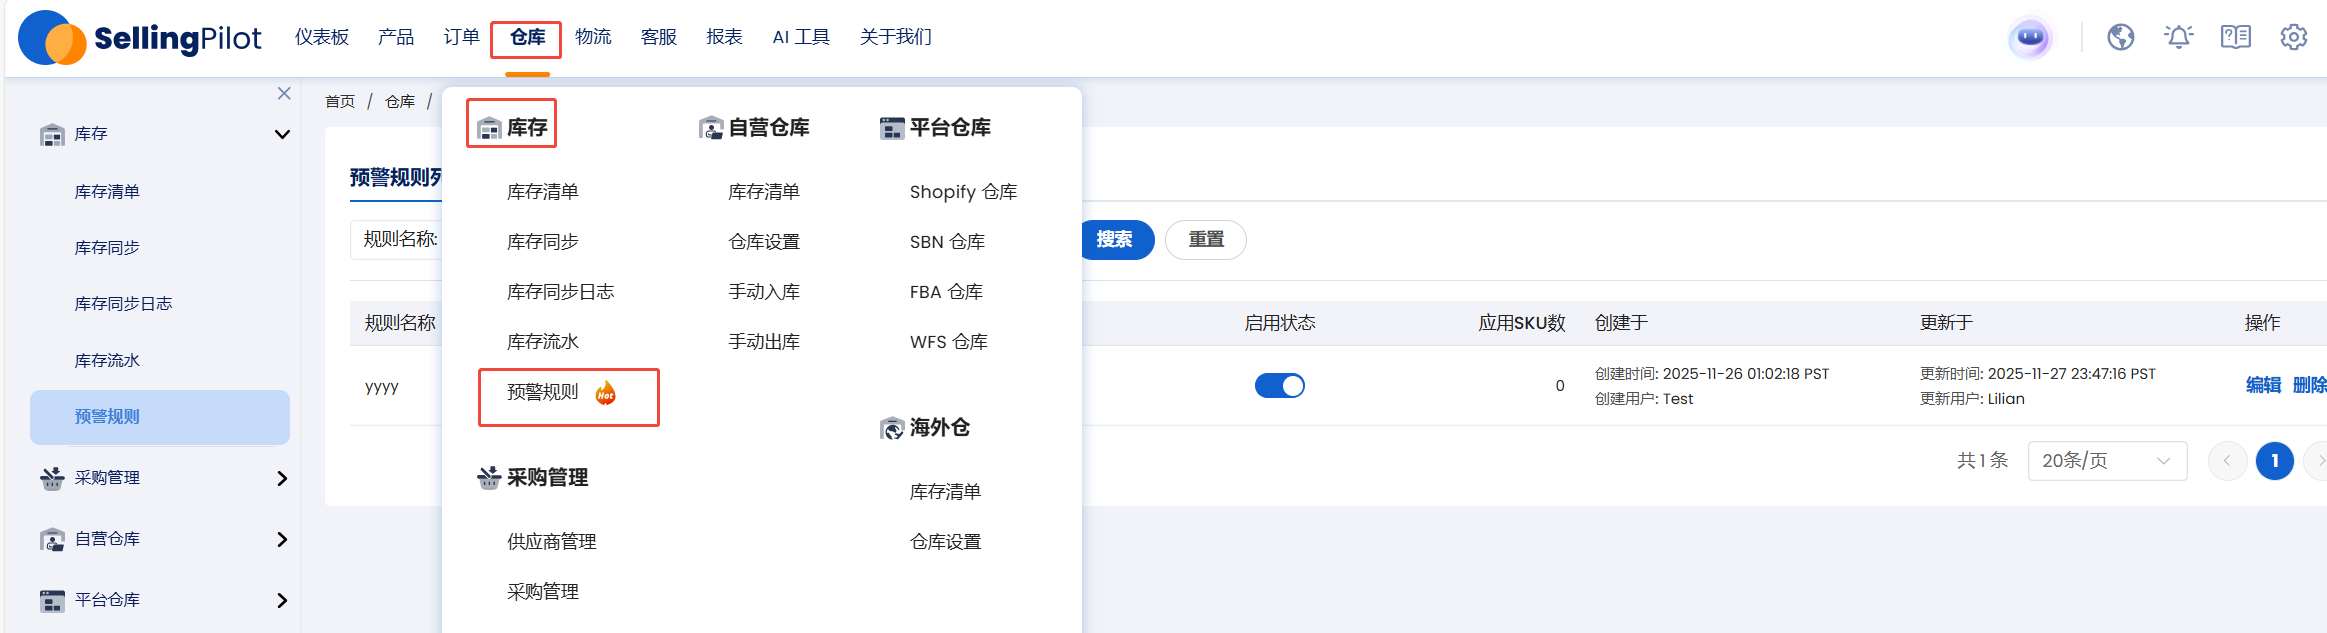The width and height of the screenshot is (2327, 633).
Task: Expand the 自营仓库 sidebar section
Action: click(x=282, y=540)
